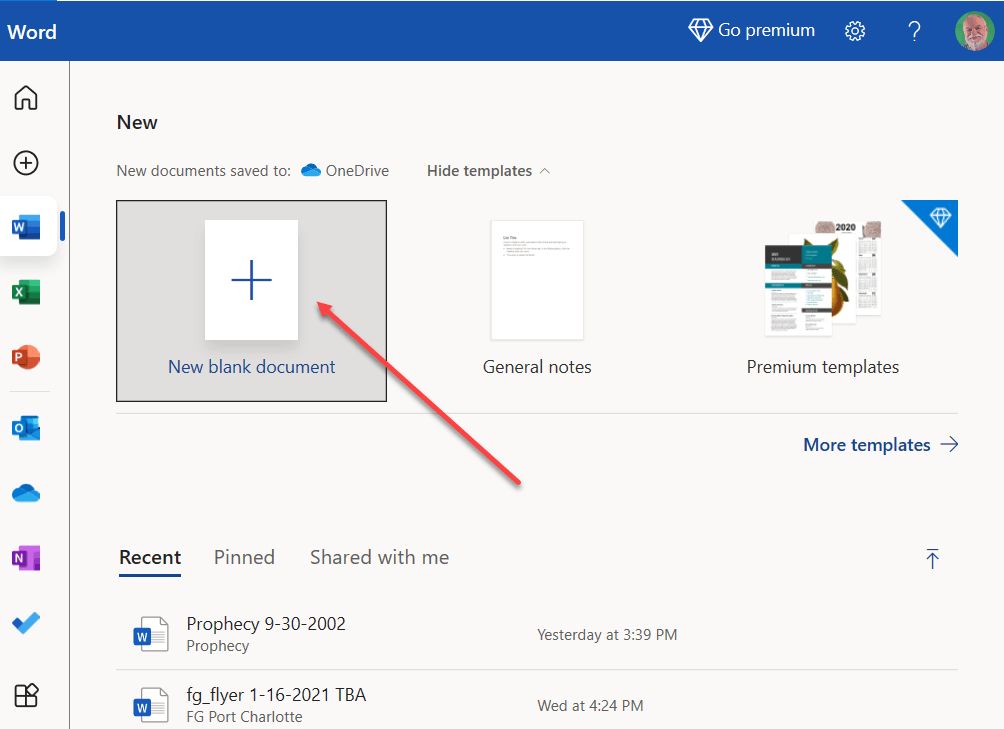Image resolution: width=1004 pixels, height=729 pixels.
Task: Click the Word title in header
Action: [31, 32]
